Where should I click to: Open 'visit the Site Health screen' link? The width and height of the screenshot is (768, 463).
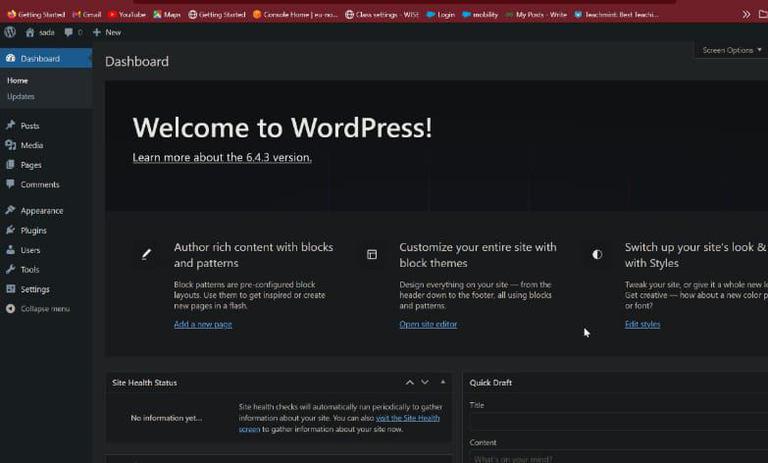pos(408,418)
